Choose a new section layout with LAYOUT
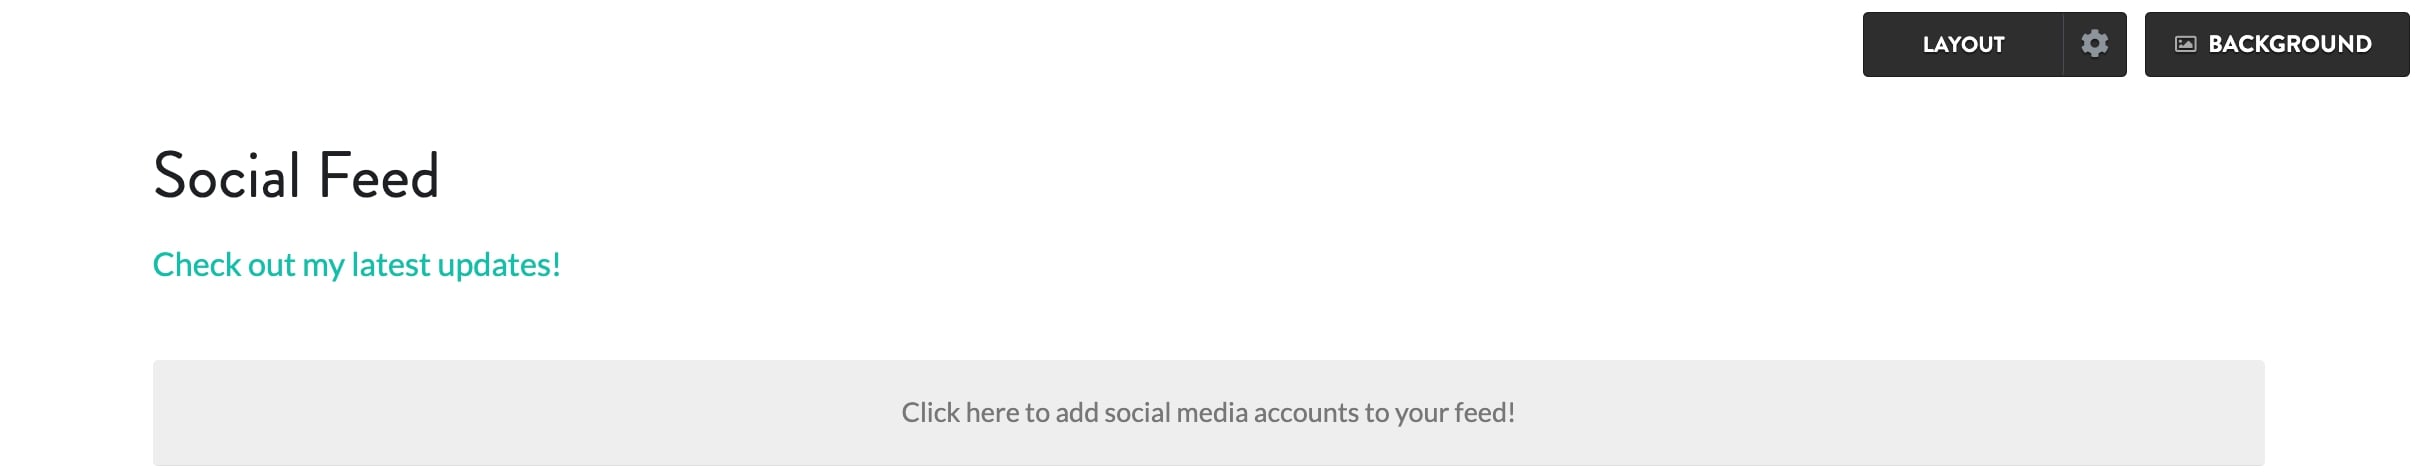The width and height of the screenshot is (2424, 476). point(1963,44)
